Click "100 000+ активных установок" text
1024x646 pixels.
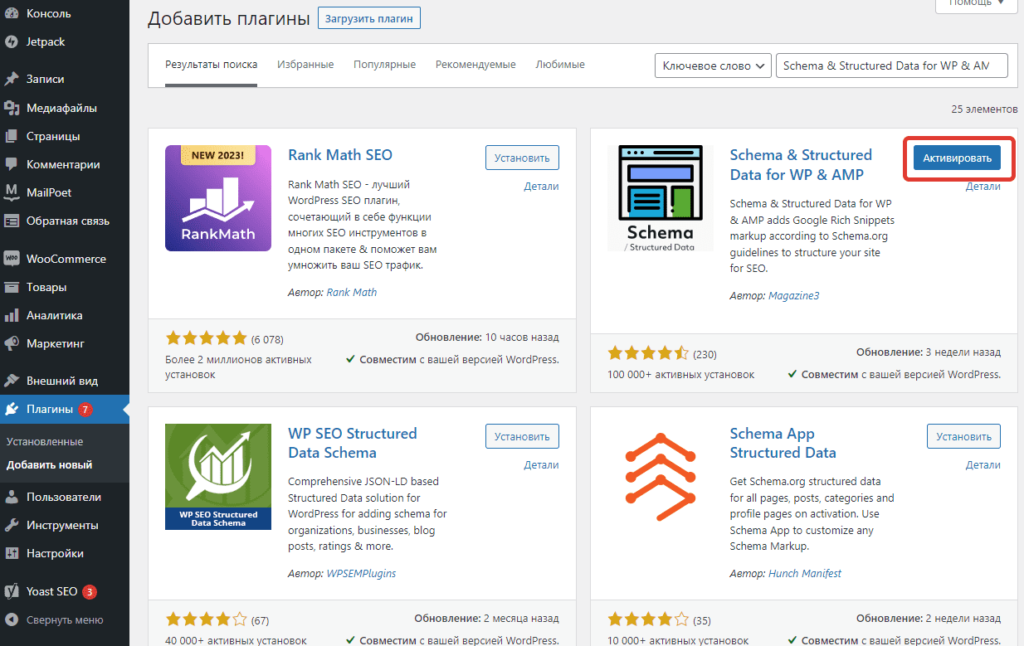coord(680,375)
